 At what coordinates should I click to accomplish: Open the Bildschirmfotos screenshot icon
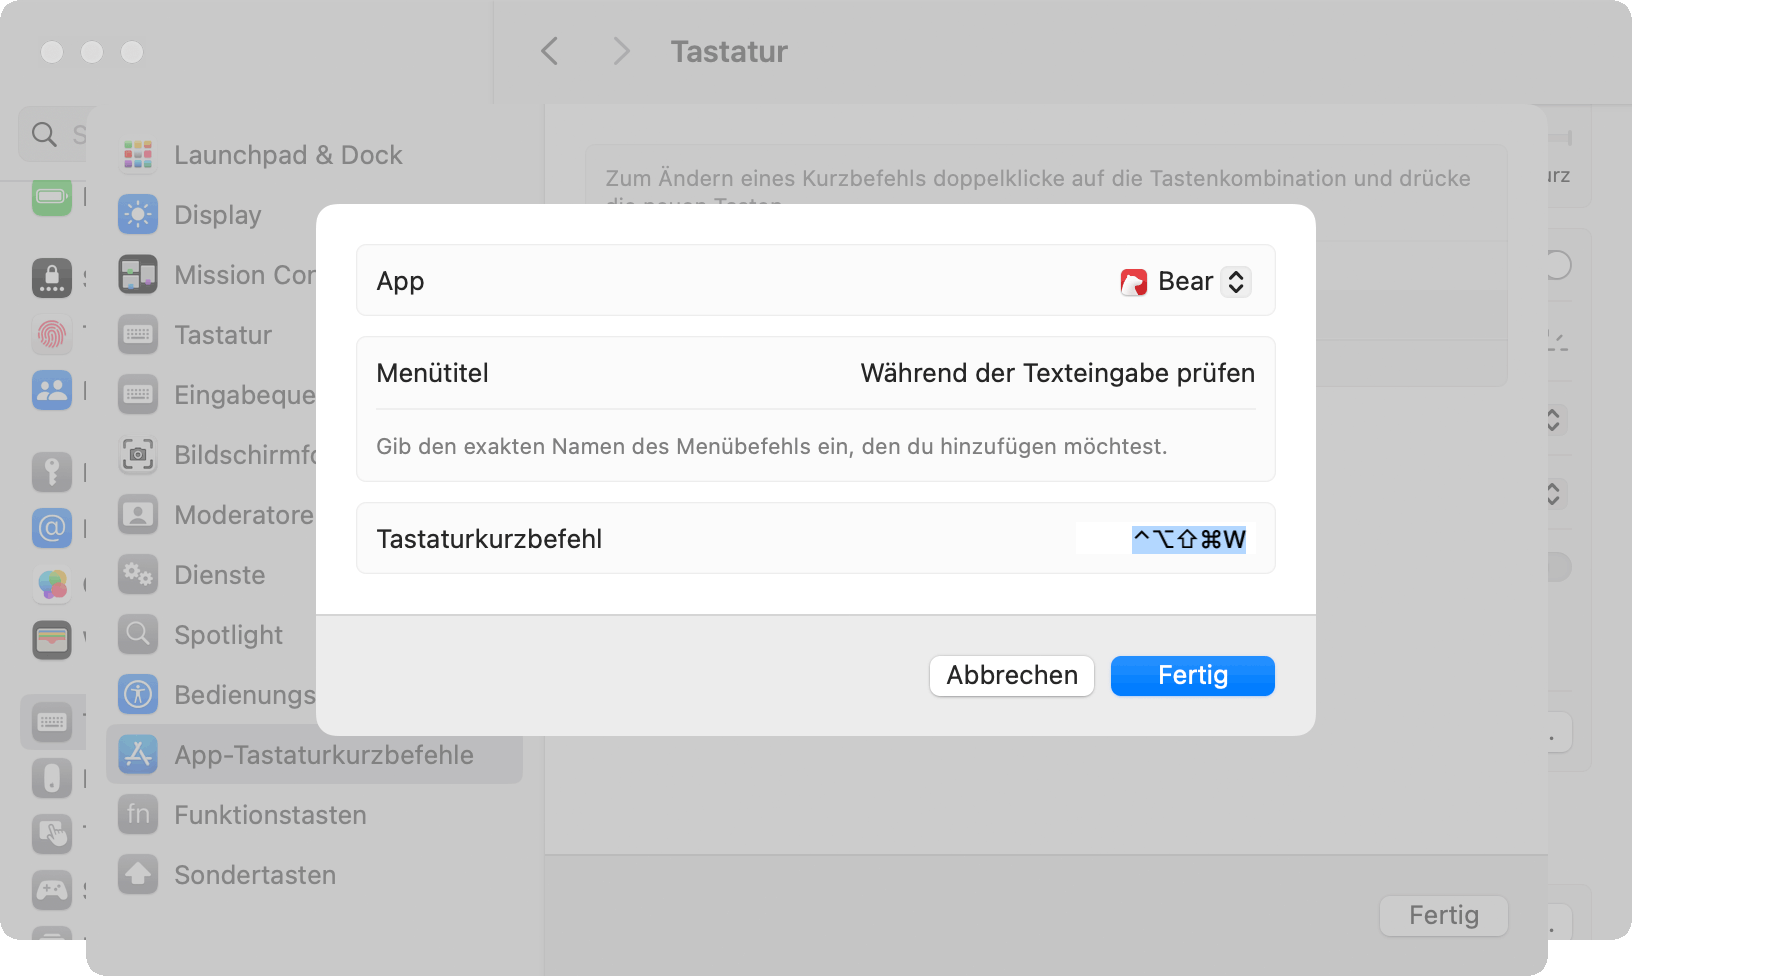[138, 455]
